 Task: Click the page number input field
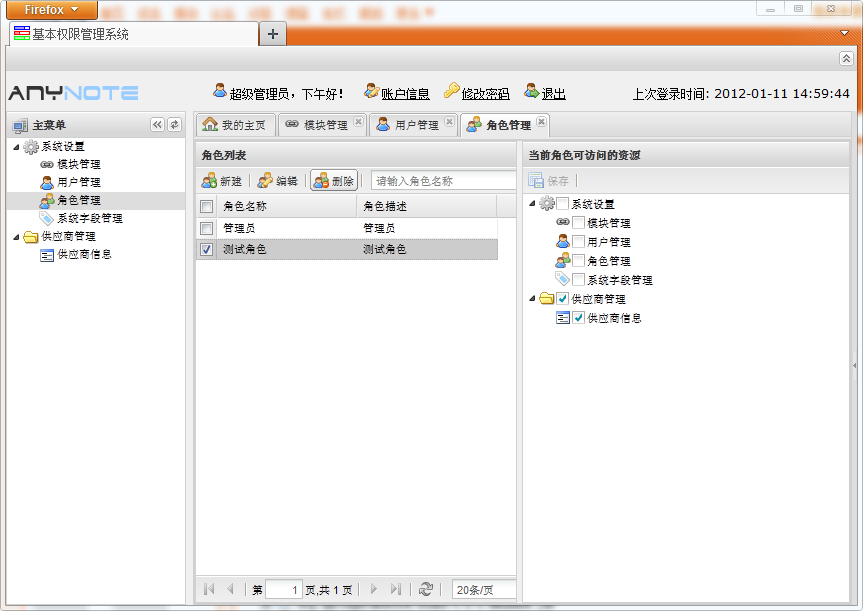coord(283,590)
